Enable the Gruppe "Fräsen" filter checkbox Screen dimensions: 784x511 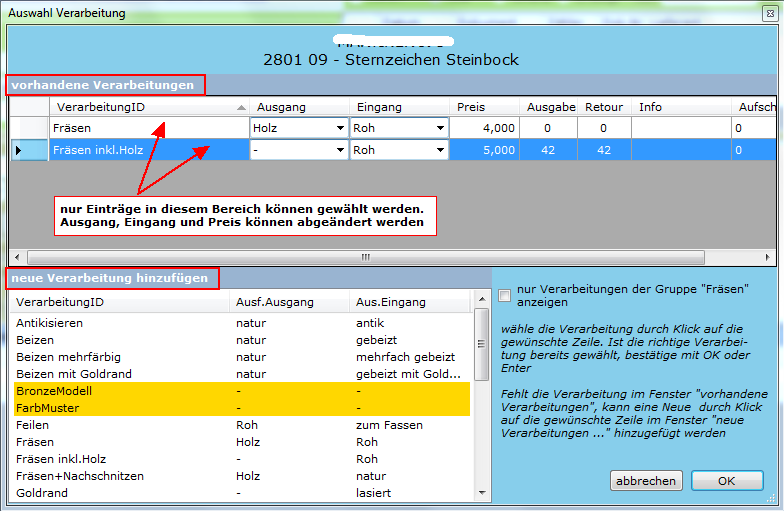pos(505,295)
